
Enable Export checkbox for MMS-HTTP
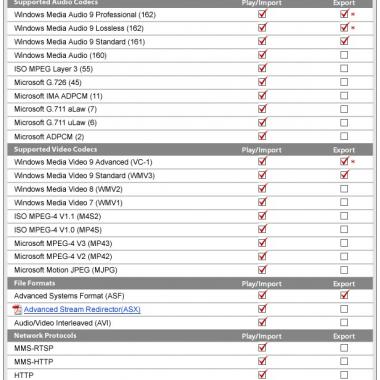(x=344, y=361)
